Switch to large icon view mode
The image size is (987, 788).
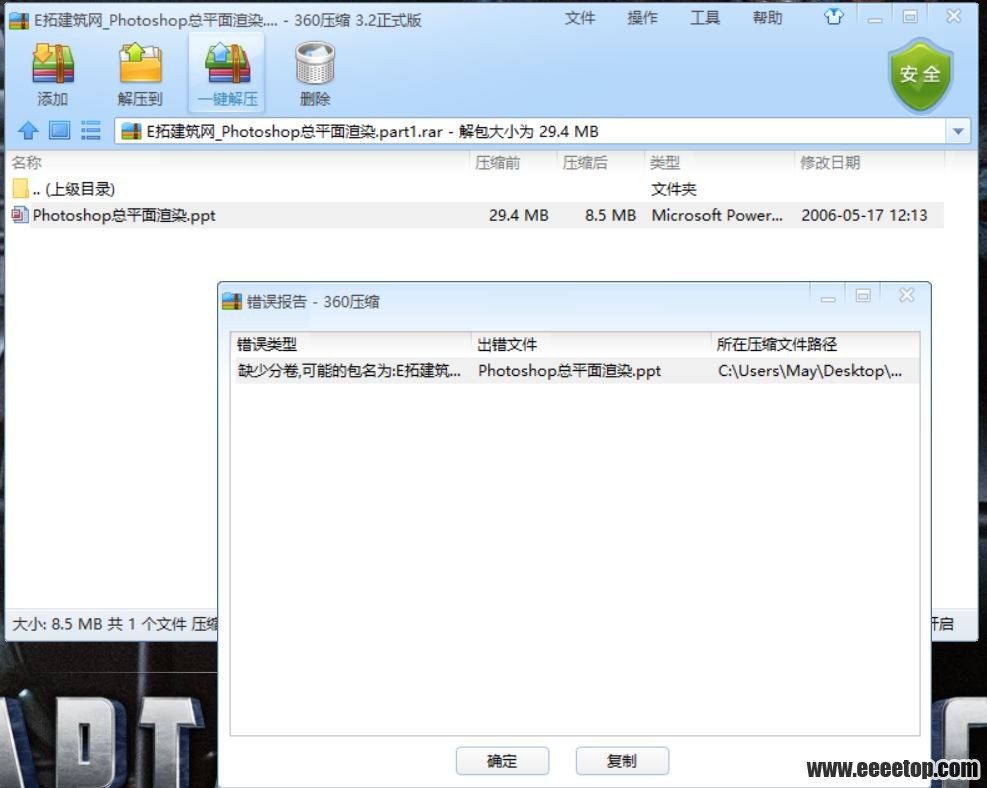click(x=59, y=131)
